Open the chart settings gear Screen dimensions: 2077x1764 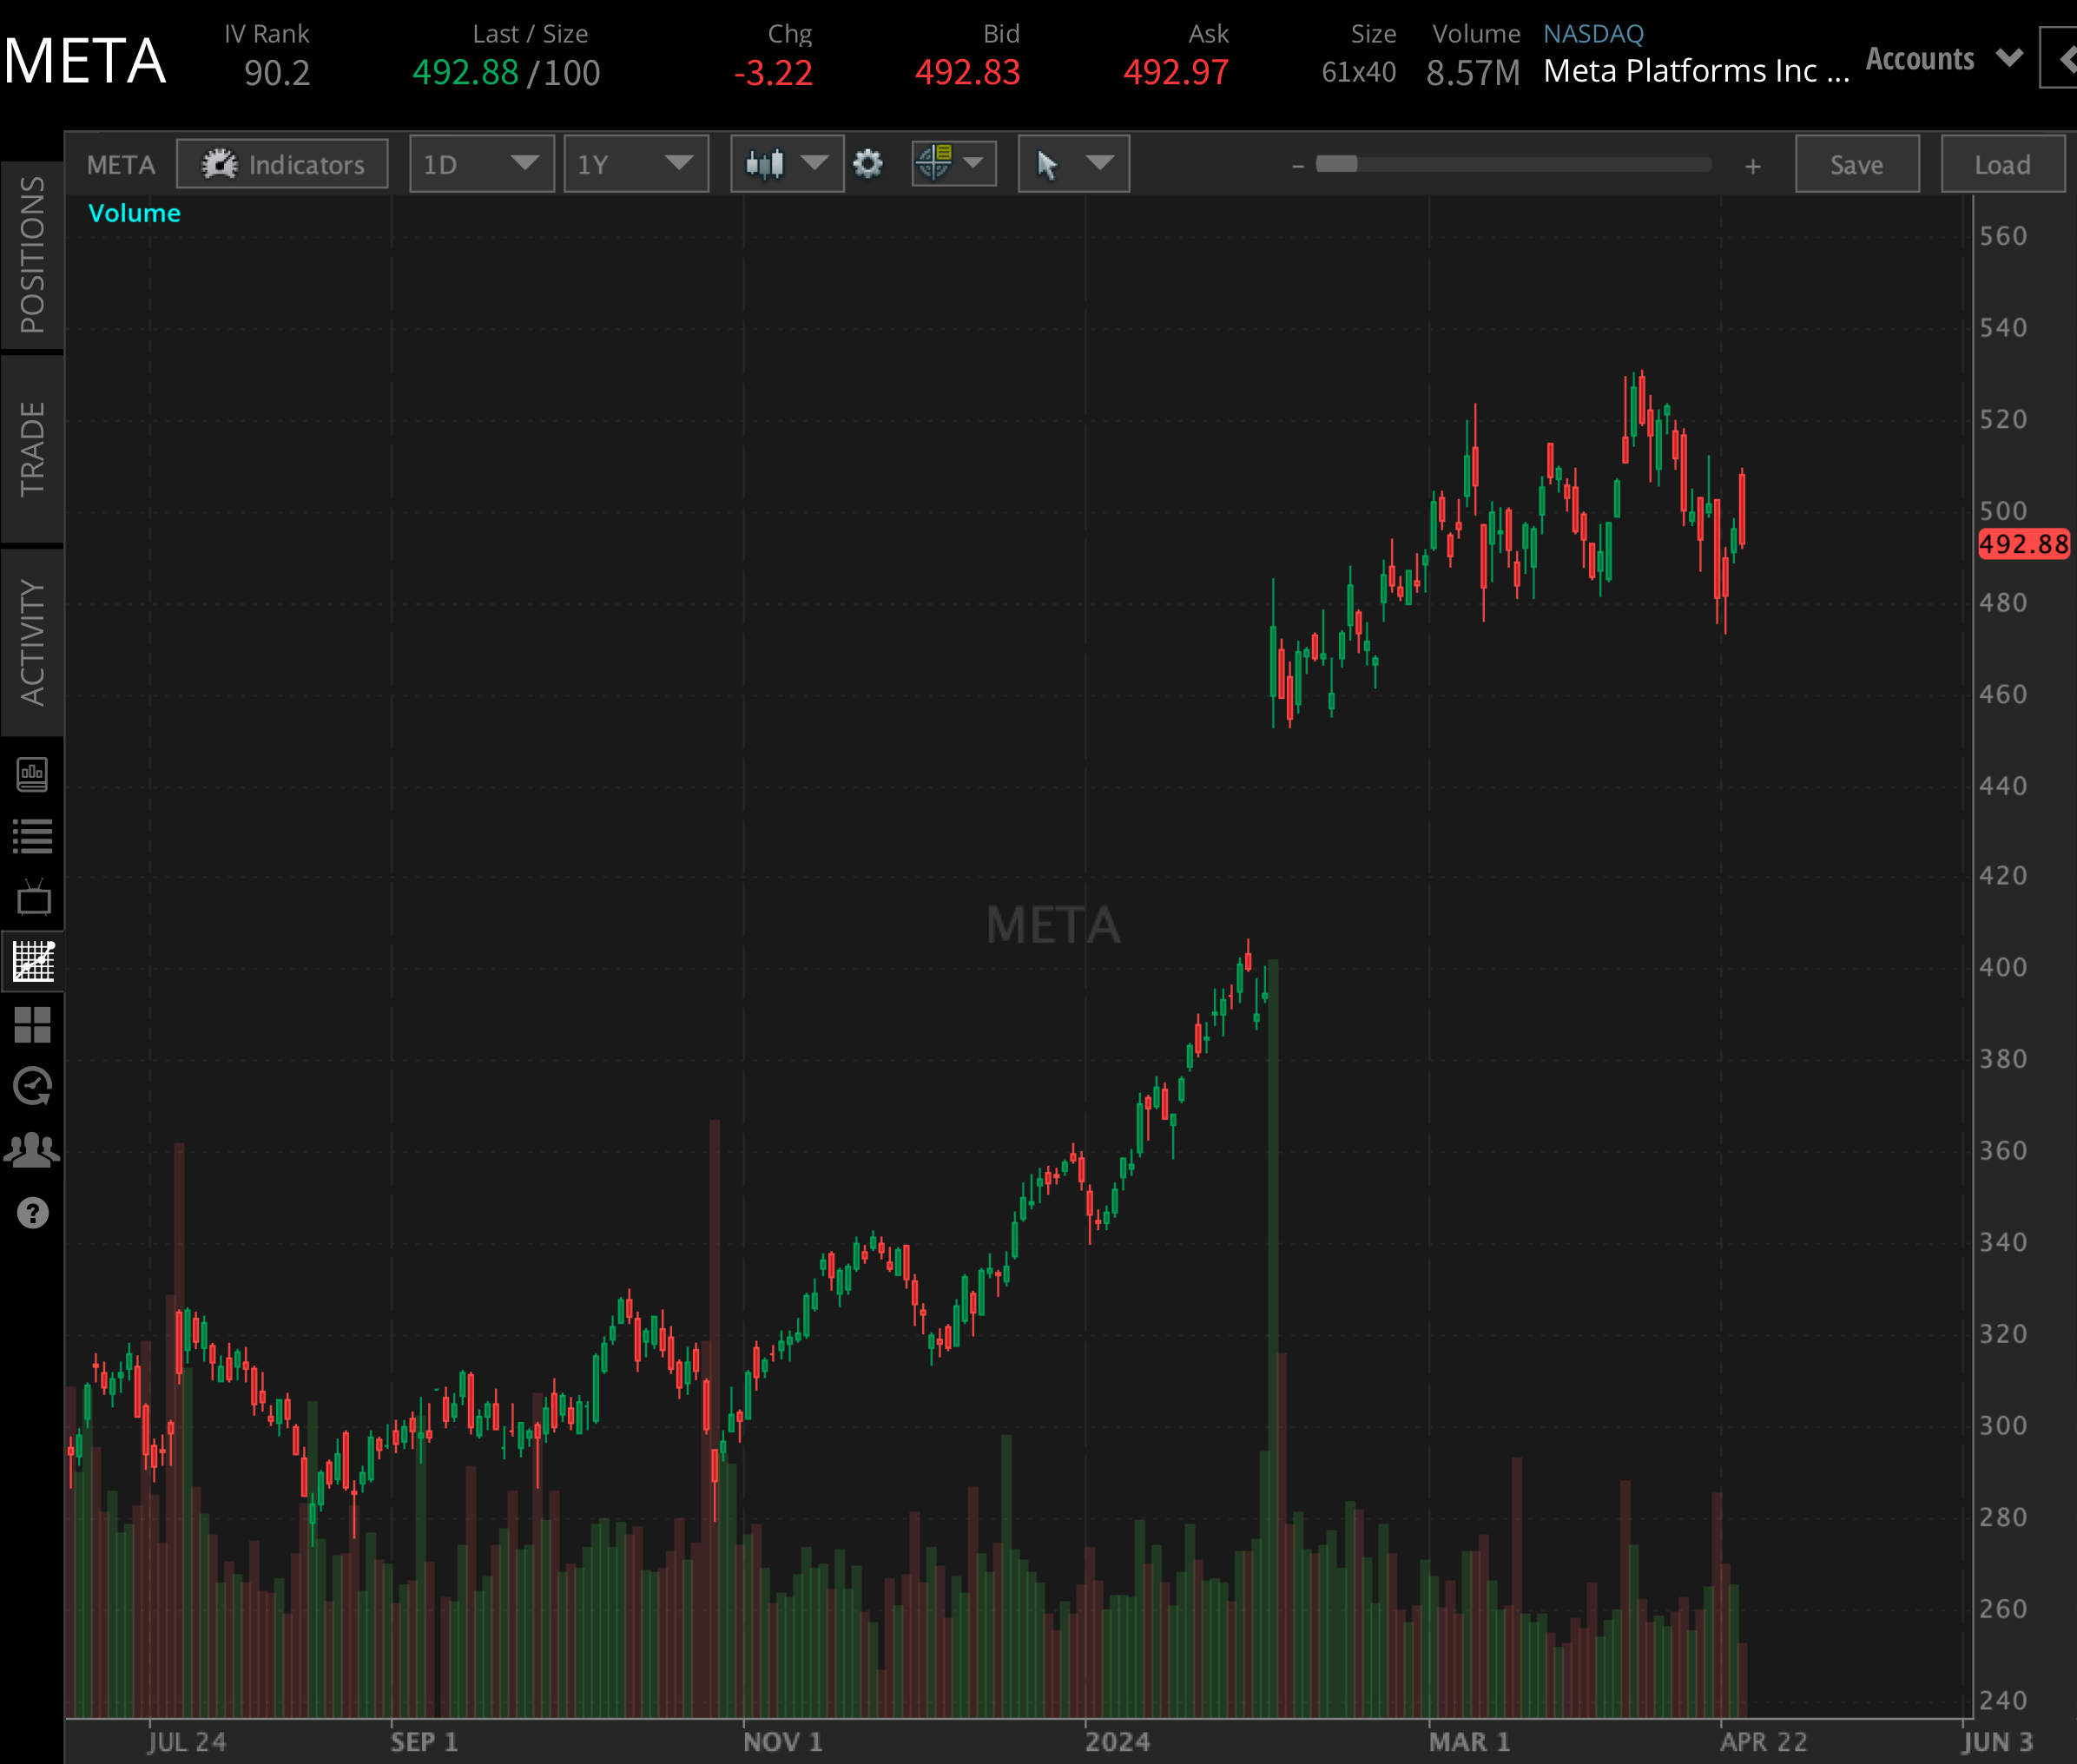[868, 164]
